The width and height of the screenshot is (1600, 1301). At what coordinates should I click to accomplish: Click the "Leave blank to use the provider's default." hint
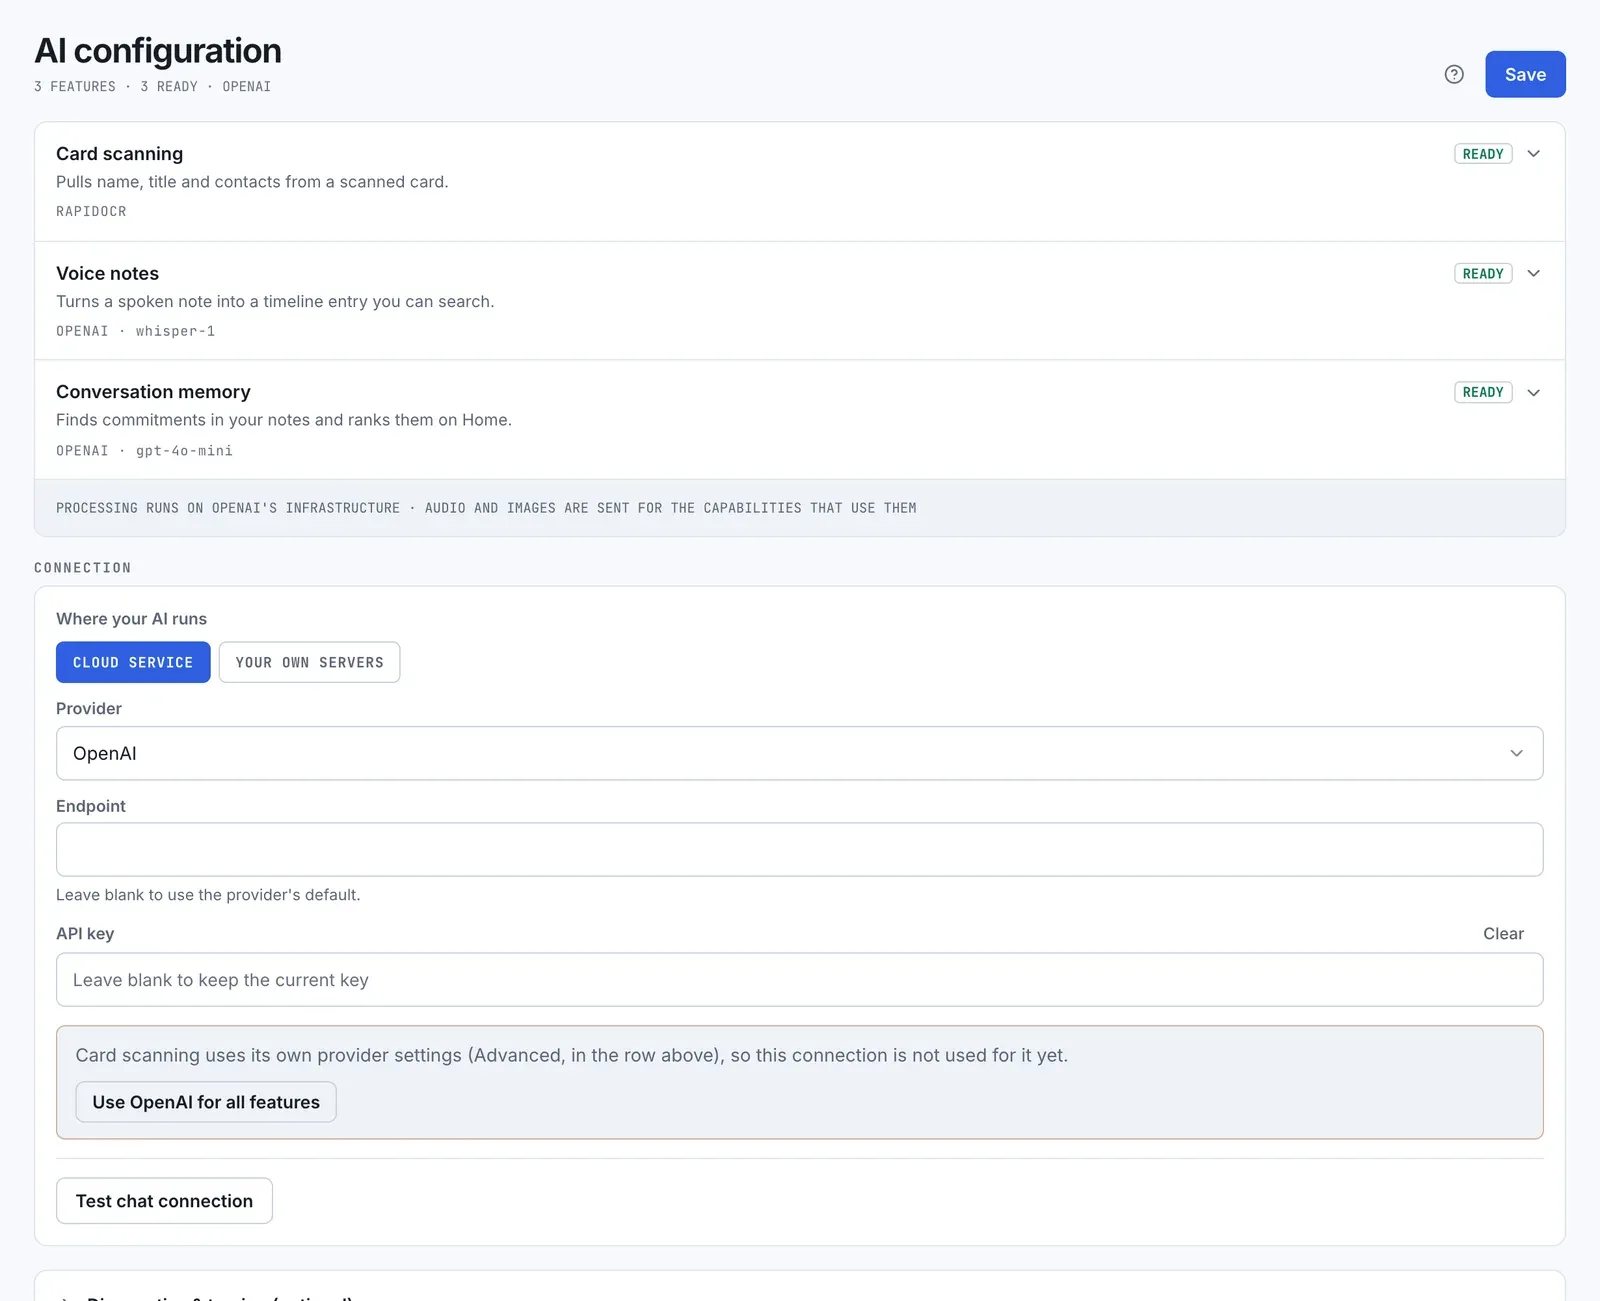click(x=208, y=895)
